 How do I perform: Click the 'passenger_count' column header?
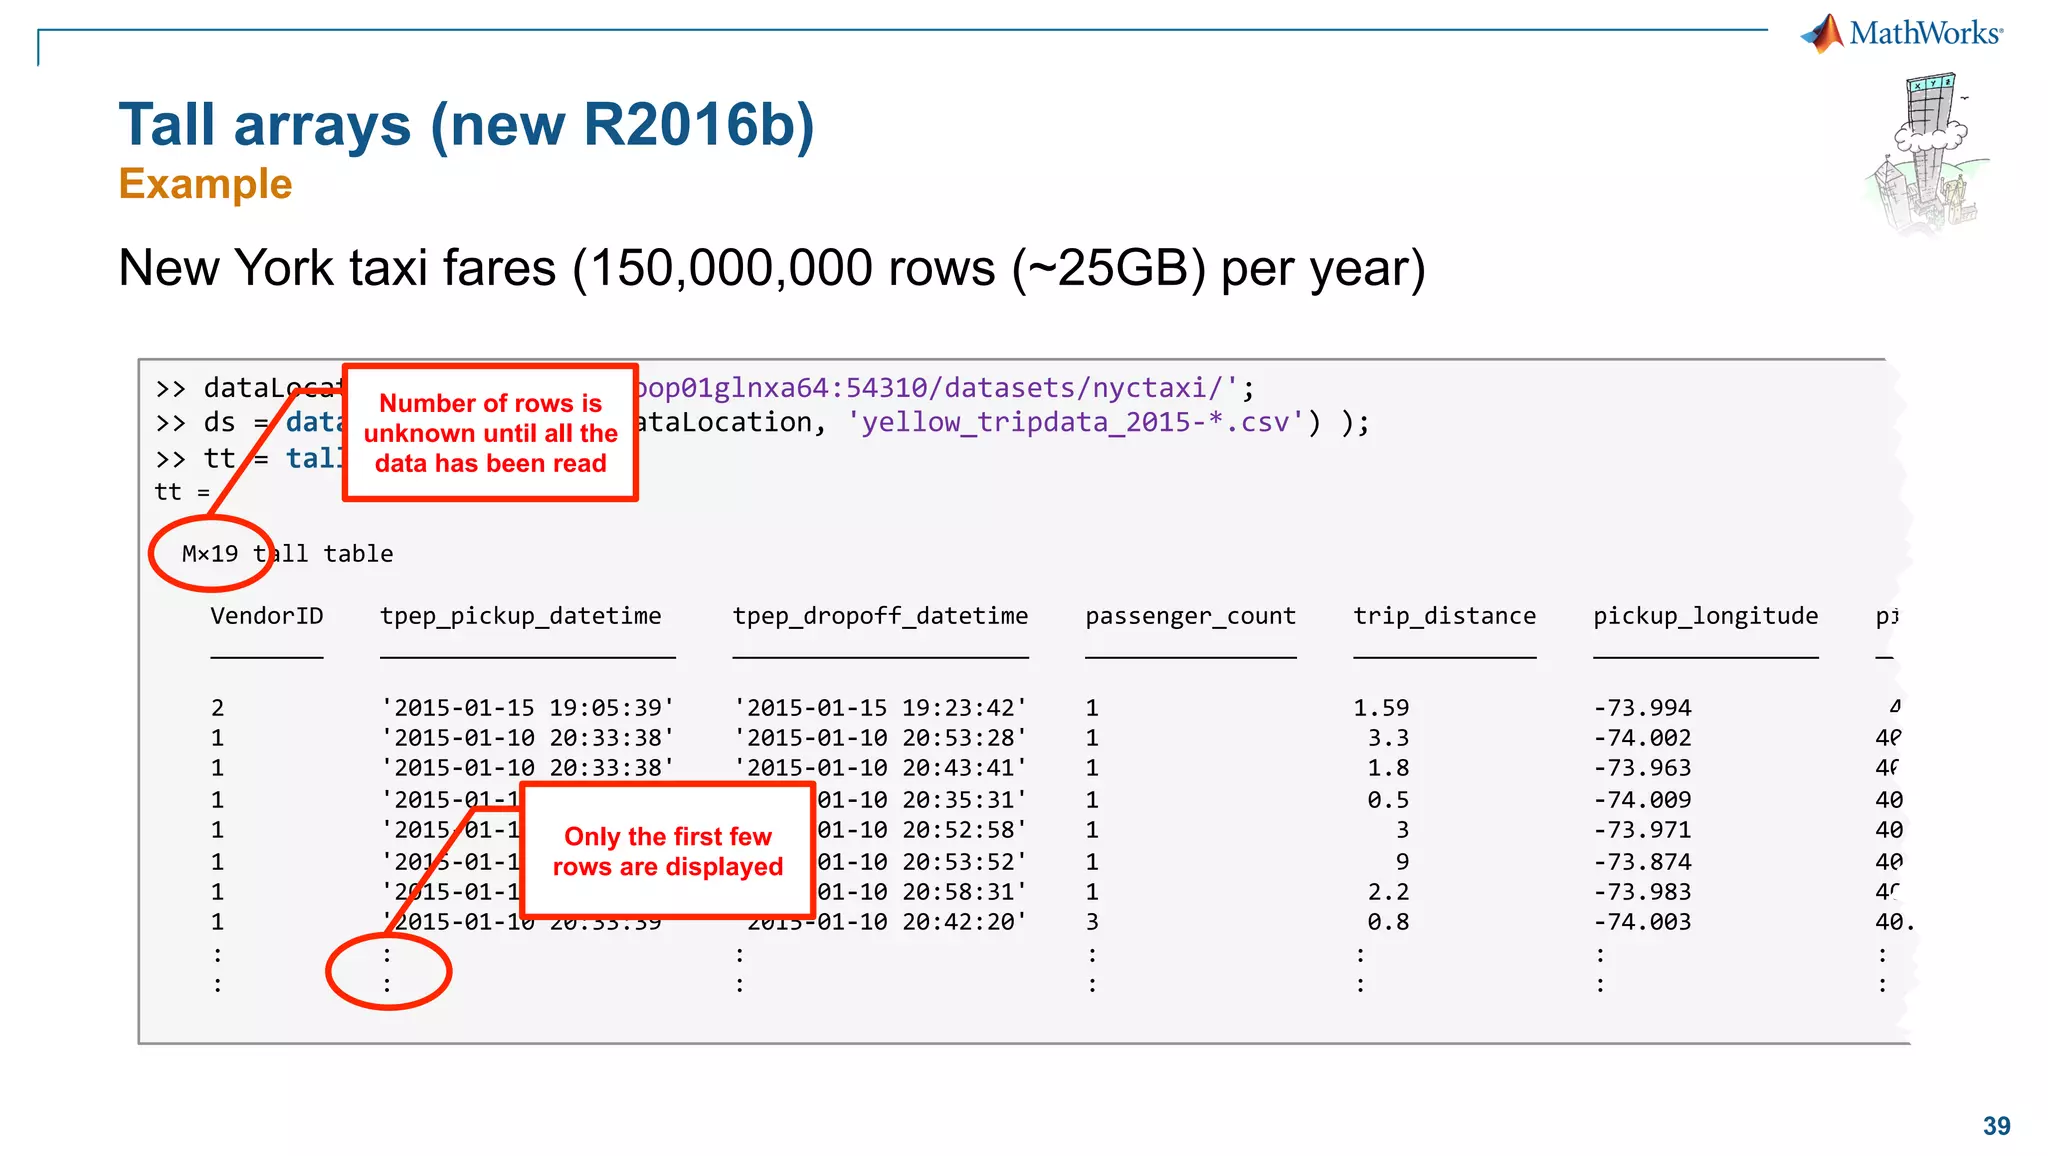pos(1191,617)
